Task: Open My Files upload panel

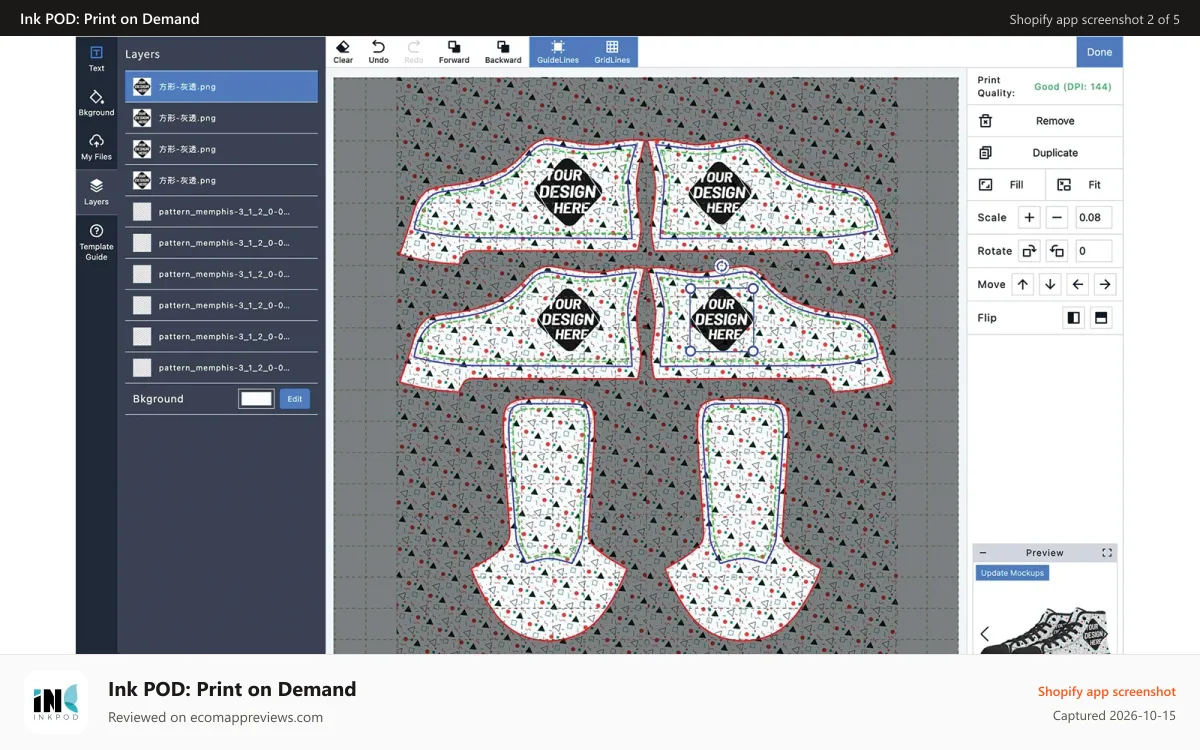Action: [x=96, y=146]
